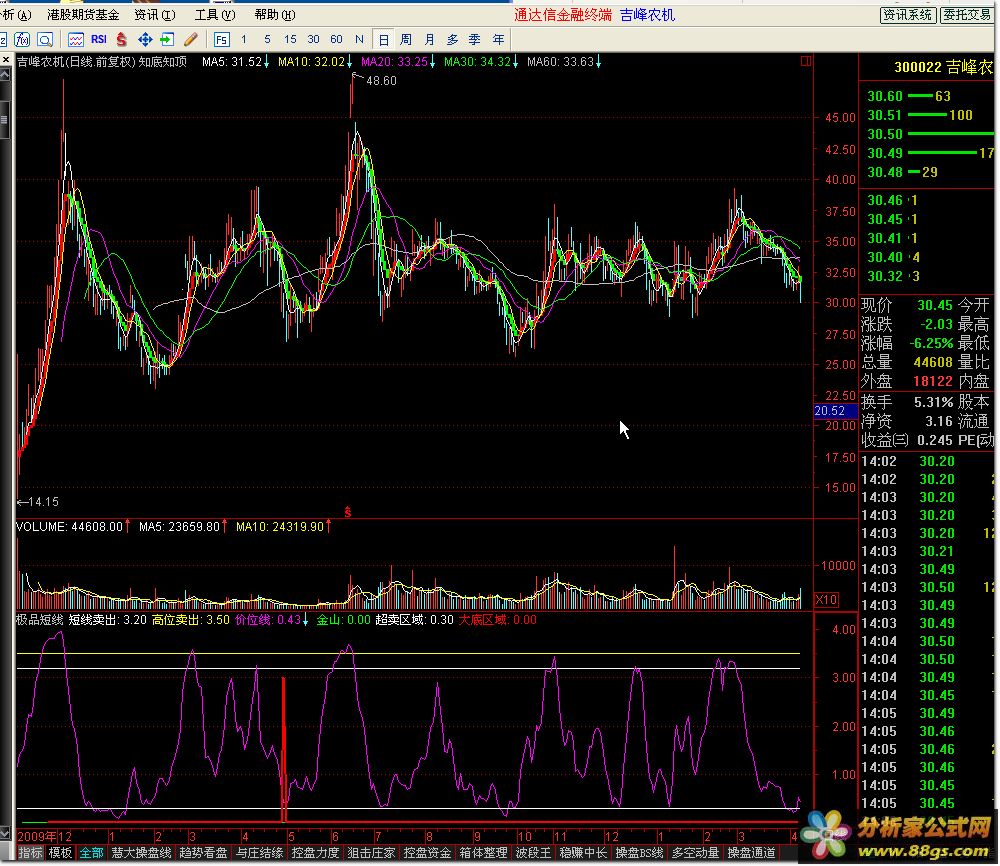Open the FS time-sharing chart icon
Viewport: 1000px width, 866px height.
221,40
